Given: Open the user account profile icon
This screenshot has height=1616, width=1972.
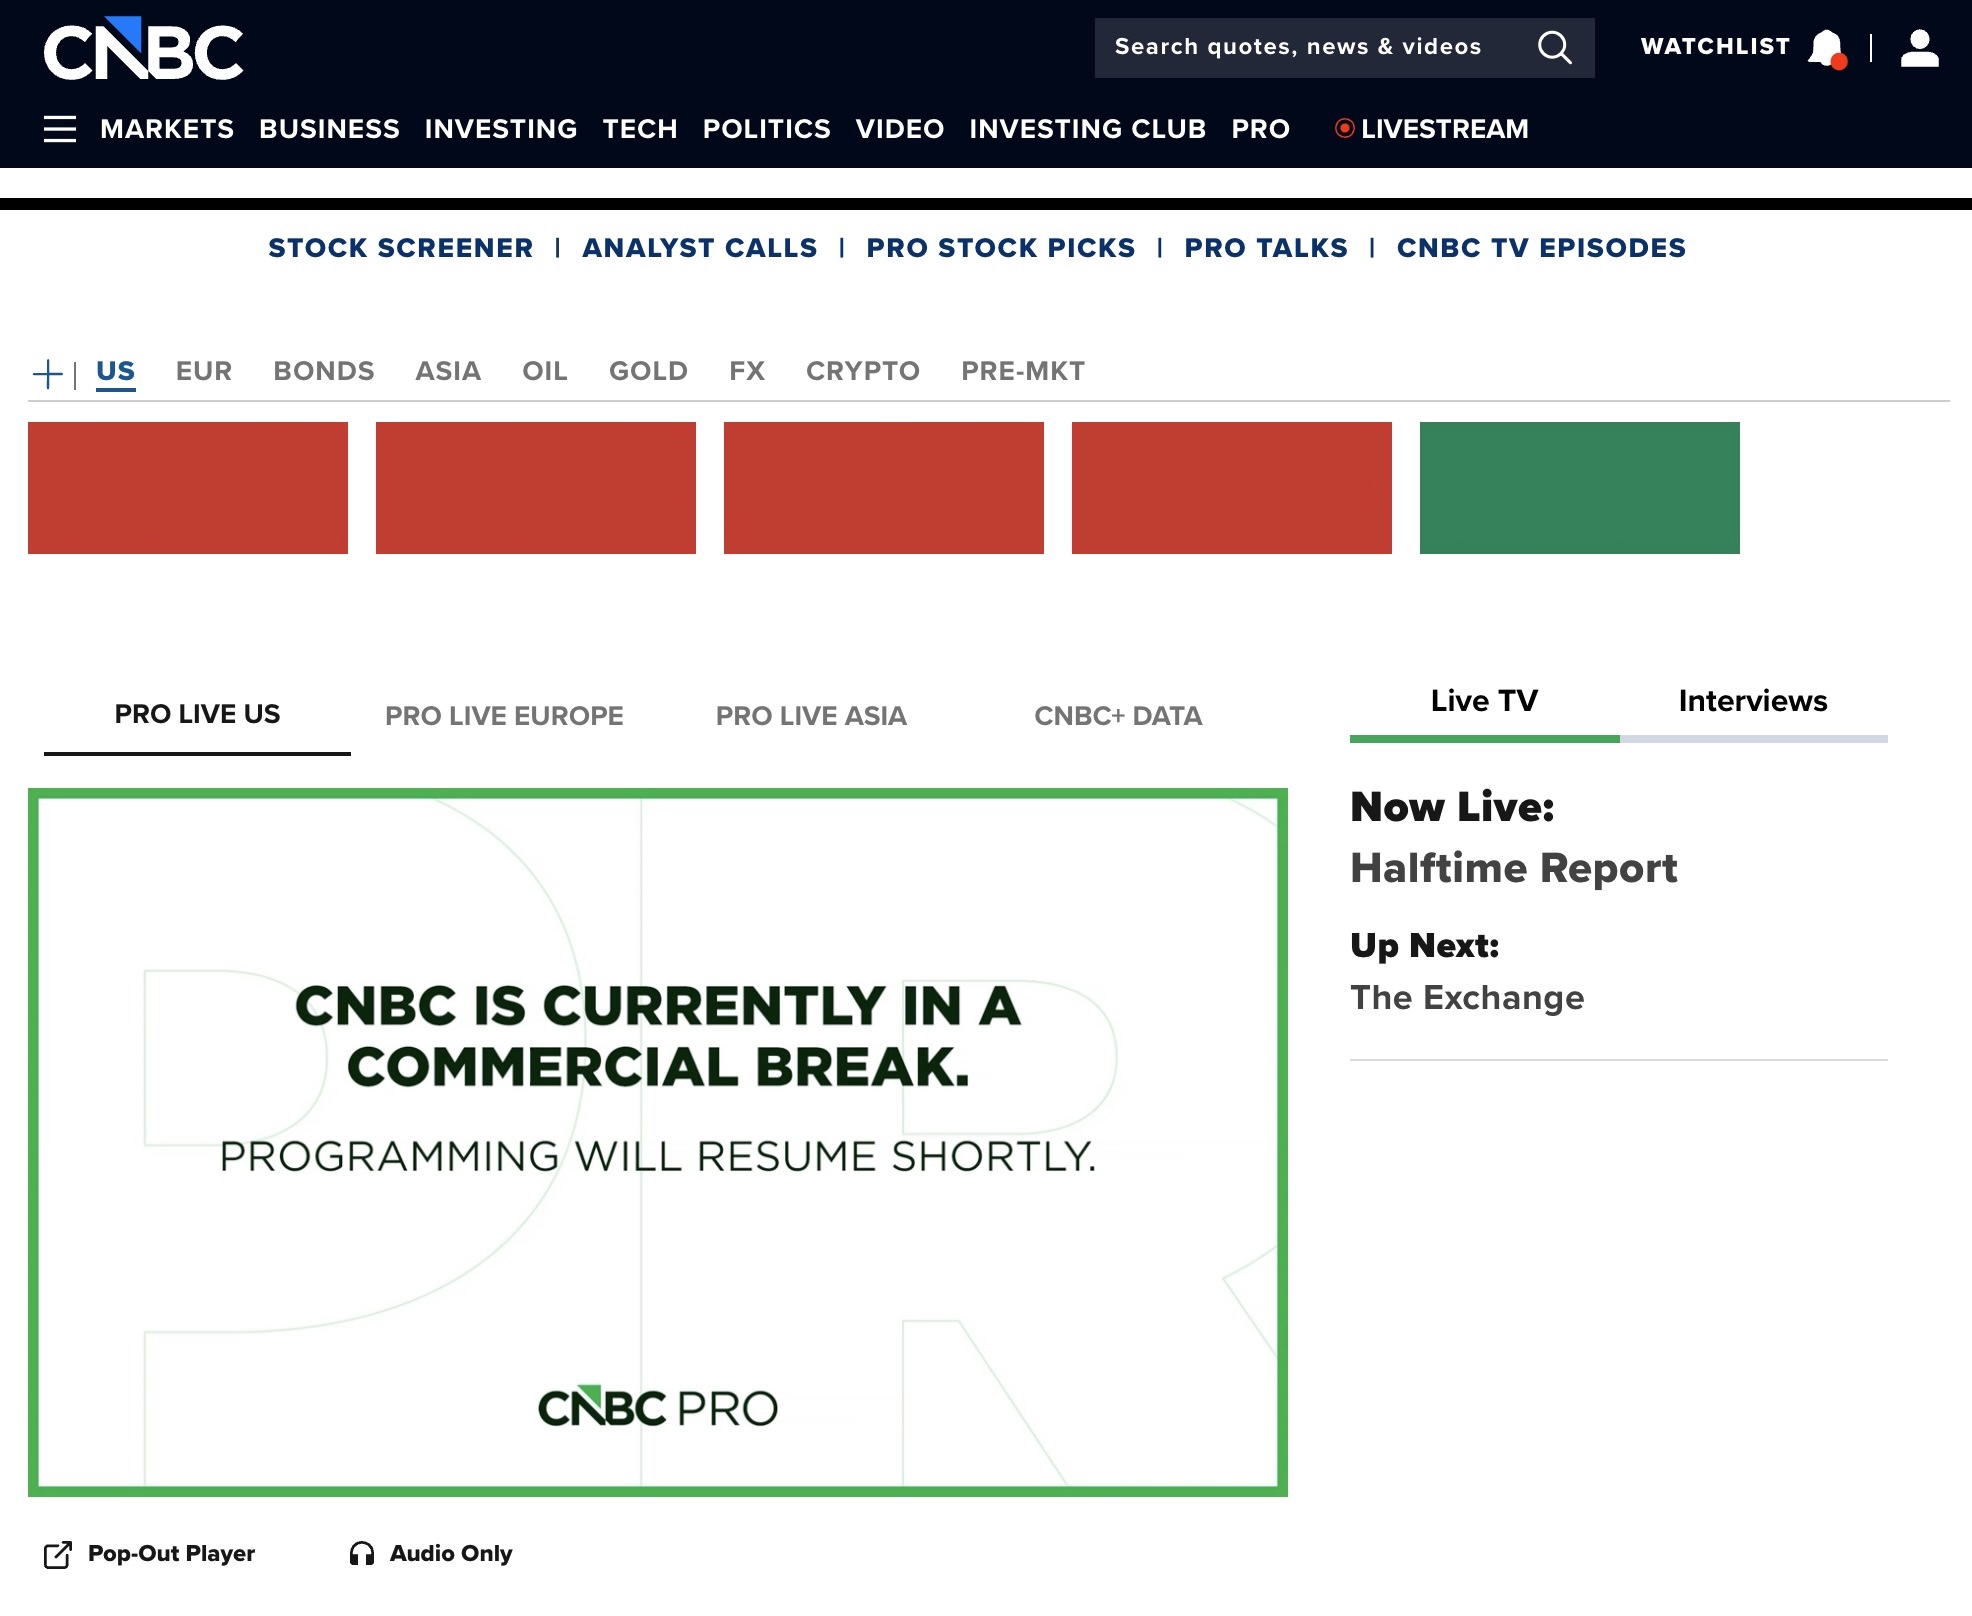Looking at the screenshot, I should click(x=1919, y=47).
